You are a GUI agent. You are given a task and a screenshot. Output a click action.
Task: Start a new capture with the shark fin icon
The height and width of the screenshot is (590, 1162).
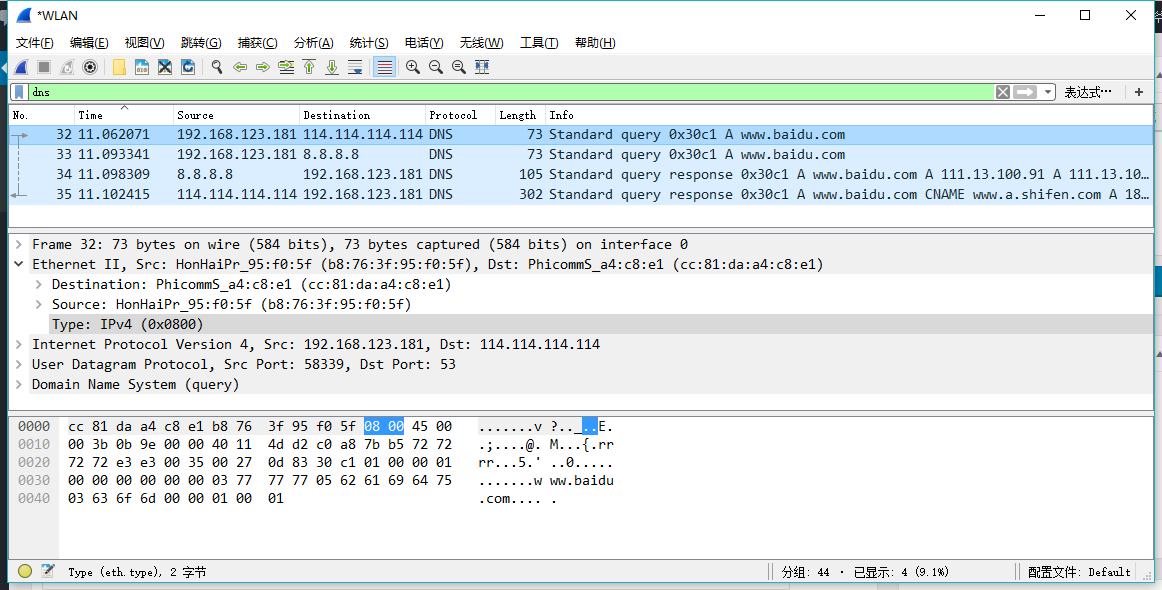21,67
